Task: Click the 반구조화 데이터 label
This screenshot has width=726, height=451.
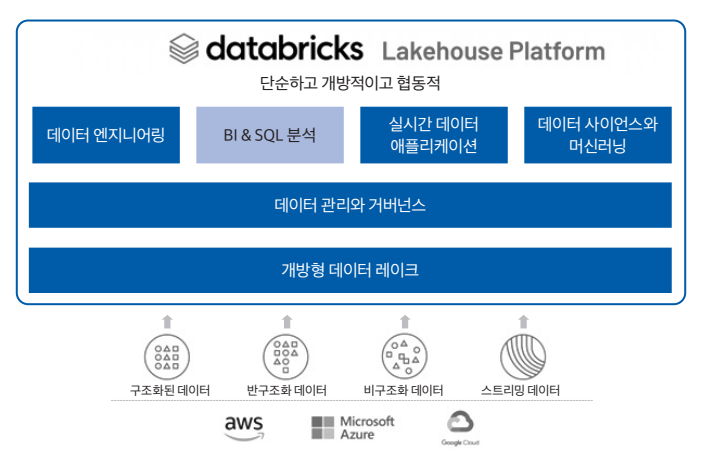Action: (x=286, y=390)
